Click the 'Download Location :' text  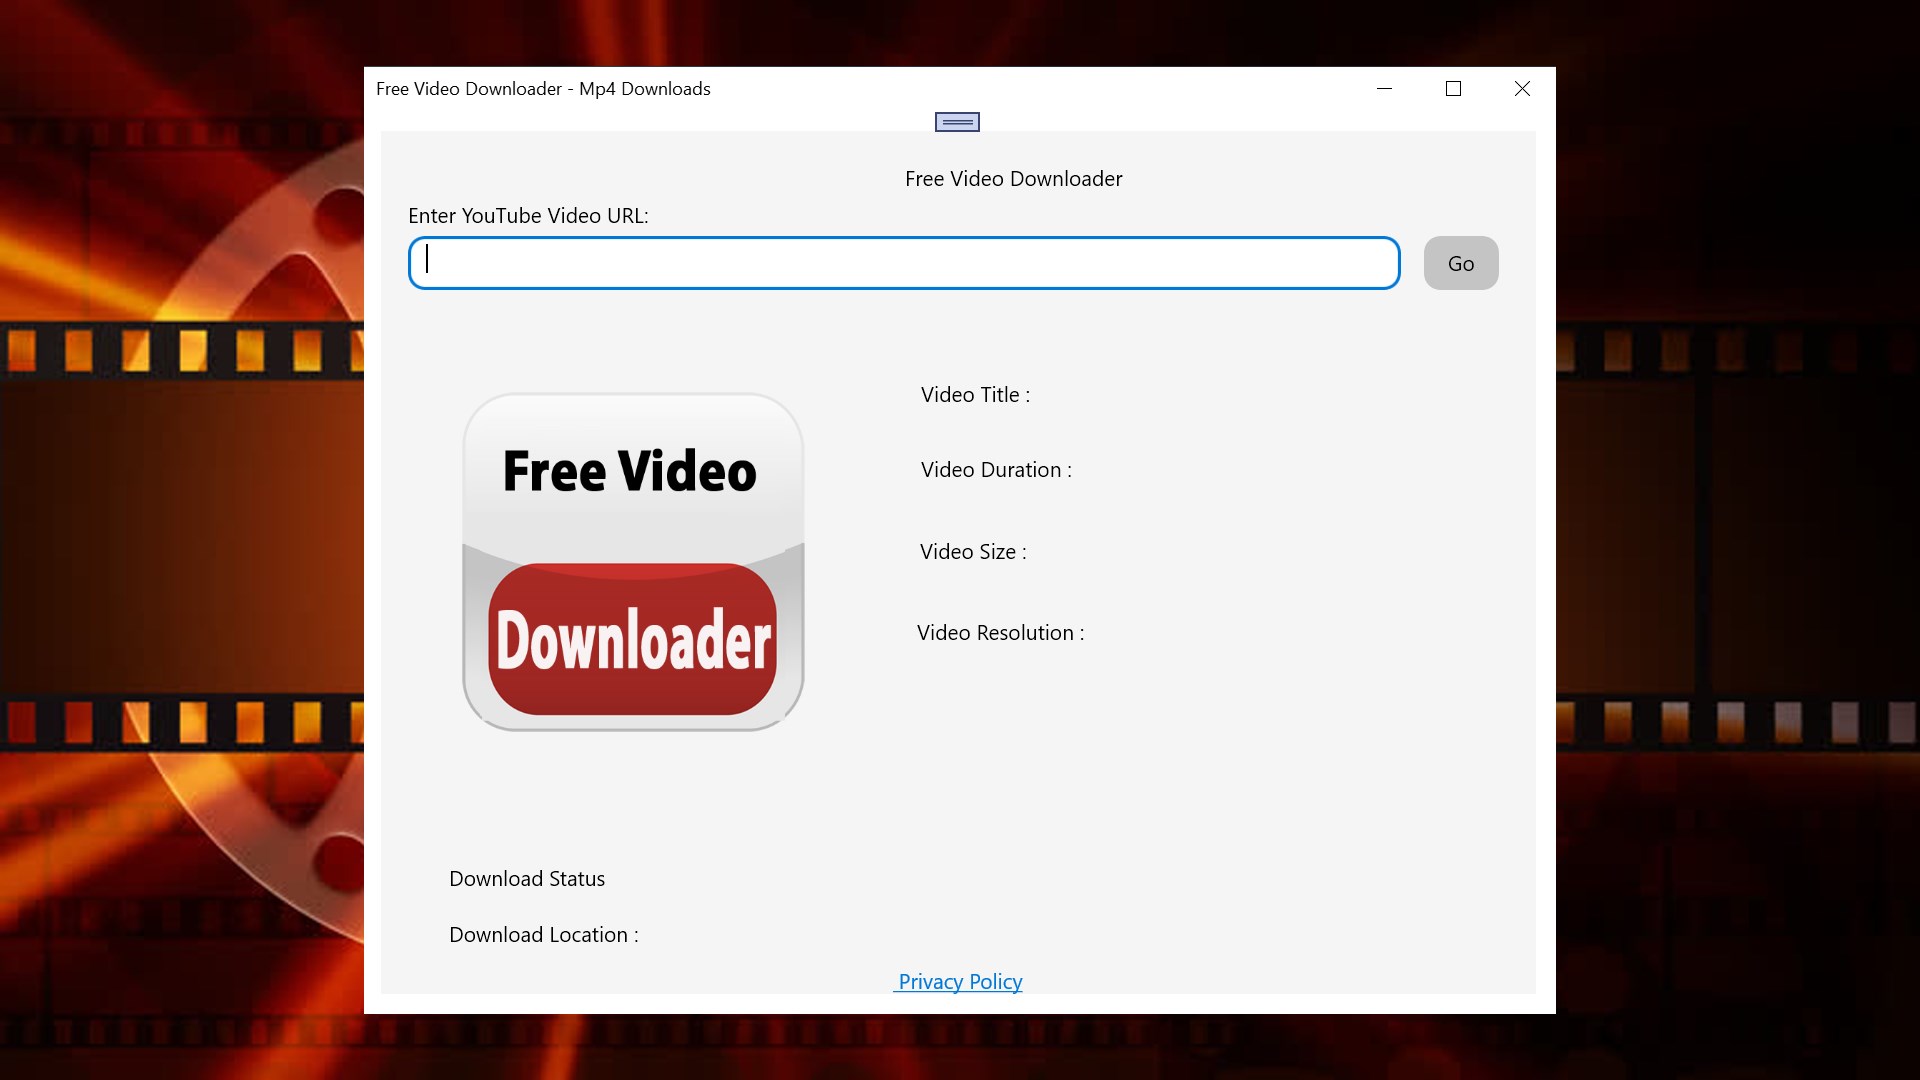coord(543,935)
